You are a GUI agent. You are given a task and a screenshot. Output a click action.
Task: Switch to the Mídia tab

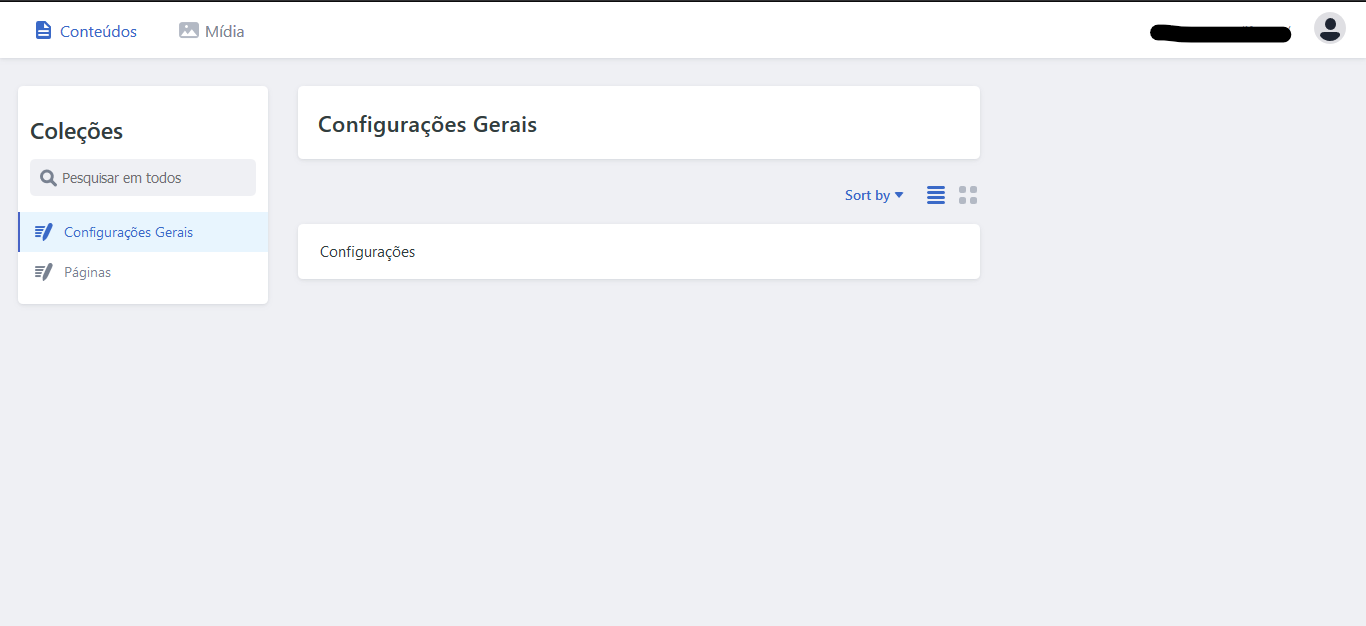point(212,31)
